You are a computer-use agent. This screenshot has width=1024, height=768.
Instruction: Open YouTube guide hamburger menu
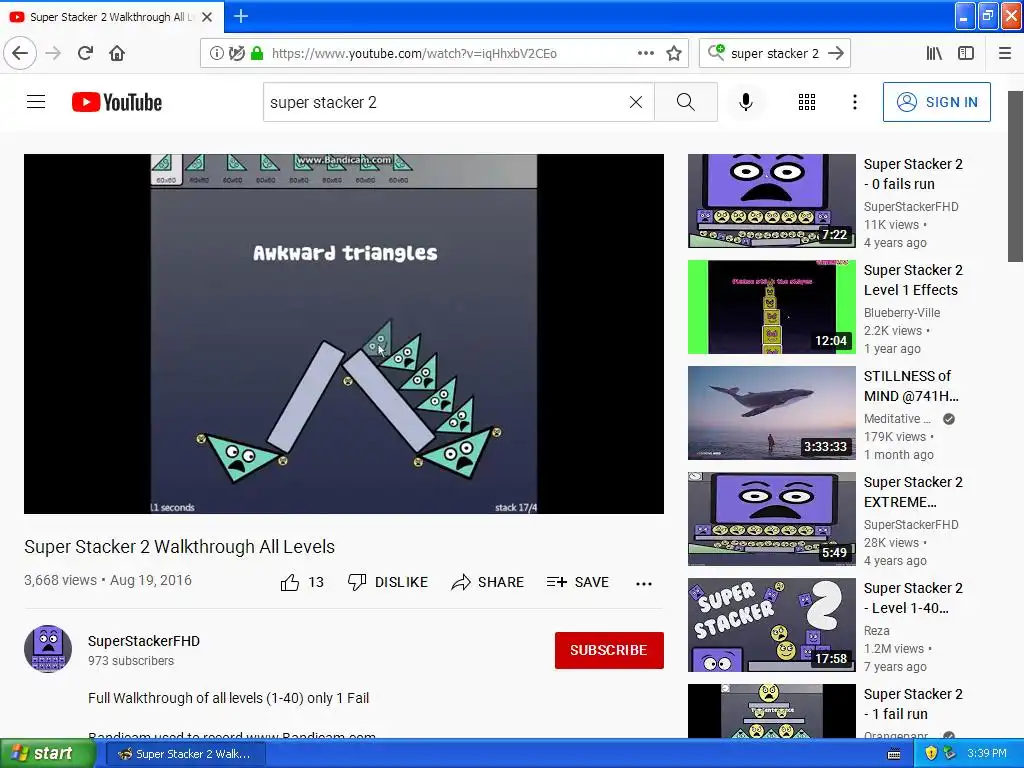(36, 102)
